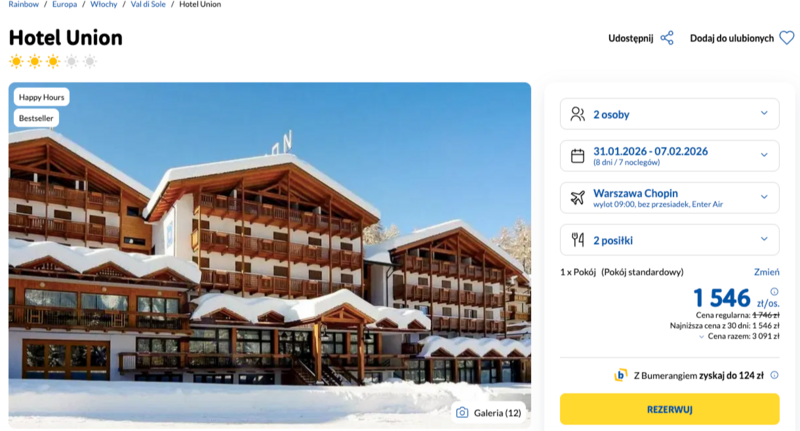This screenshot has width=800, height=431.
Task: Click the camera icon in the Galeria button
Action: [x=462, y=412]
